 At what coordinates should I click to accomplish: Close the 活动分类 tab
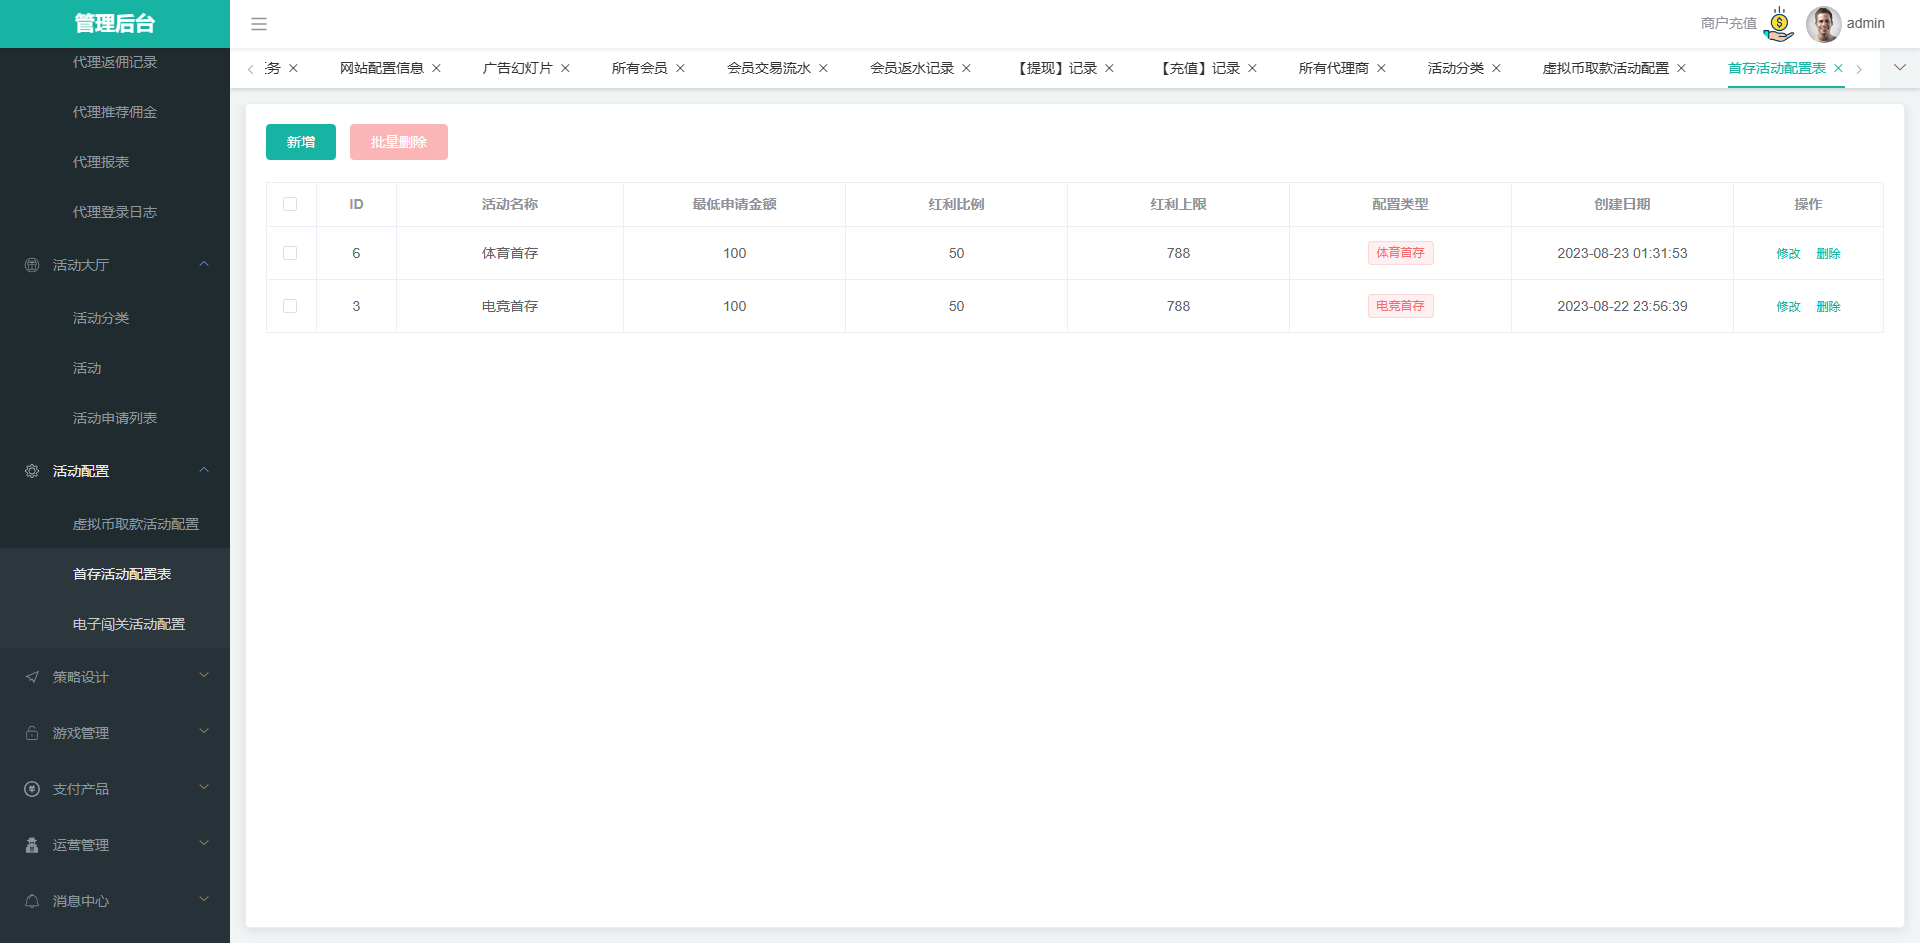pyautogui.click(x=1496, y=68)
